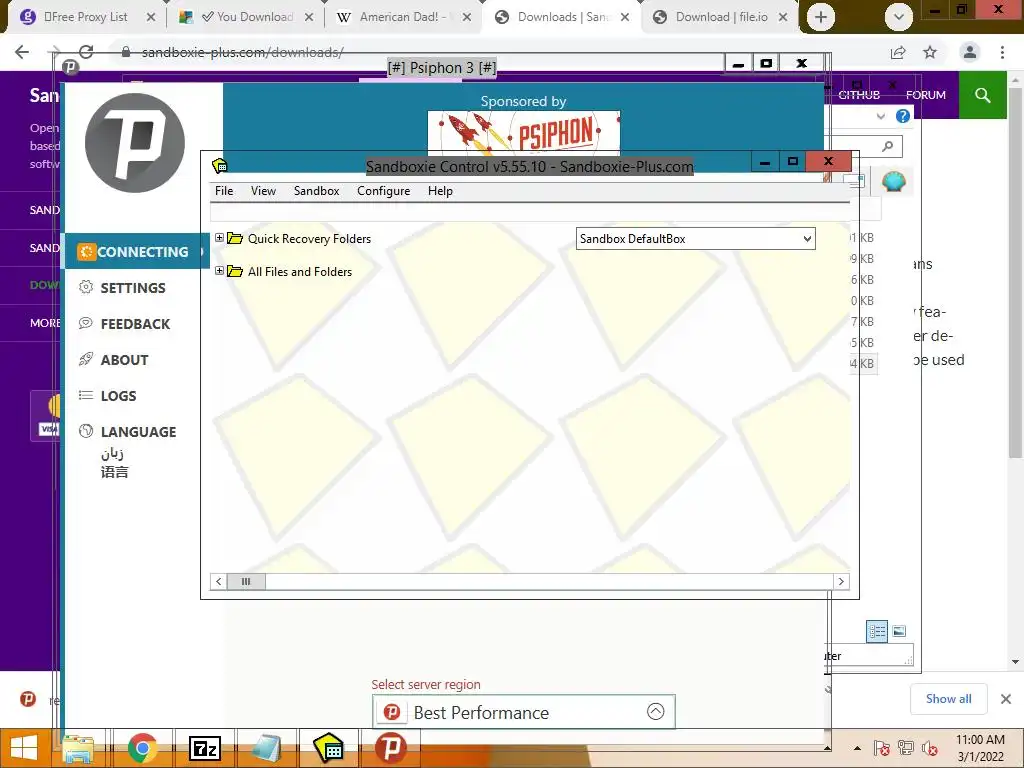The height and width of the screenshot is (768, 1024).
Task: Open the Sandbox DefaultBox dropdown
Action: (x=696, y=238)
